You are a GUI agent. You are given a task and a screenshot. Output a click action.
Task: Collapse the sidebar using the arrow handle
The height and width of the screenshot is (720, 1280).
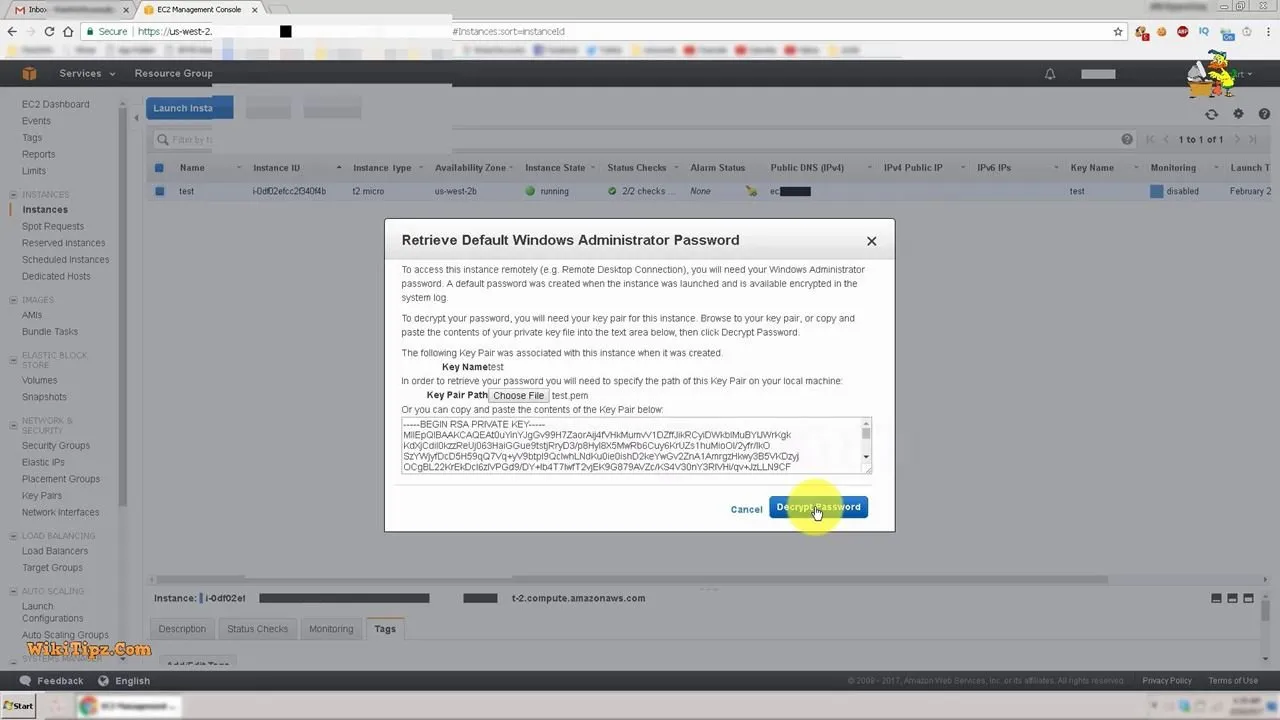[136, 118]
